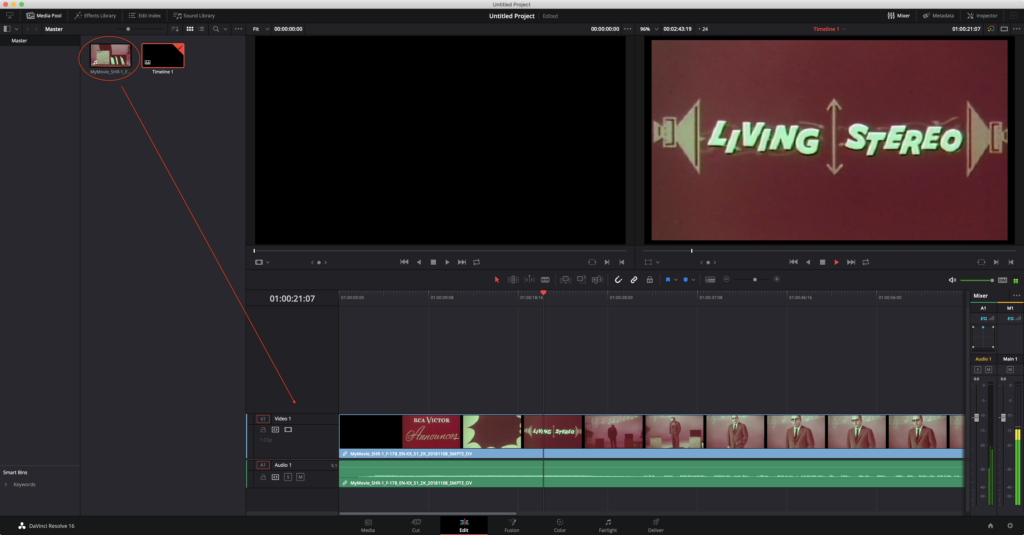Activate the Trim Edit Mode tool

pyautogui.click(x=513, y=280)
